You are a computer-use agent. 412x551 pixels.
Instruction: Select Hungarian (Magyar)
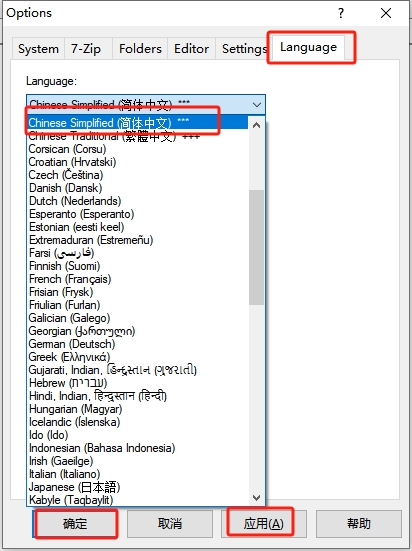[x=138, y=409]
